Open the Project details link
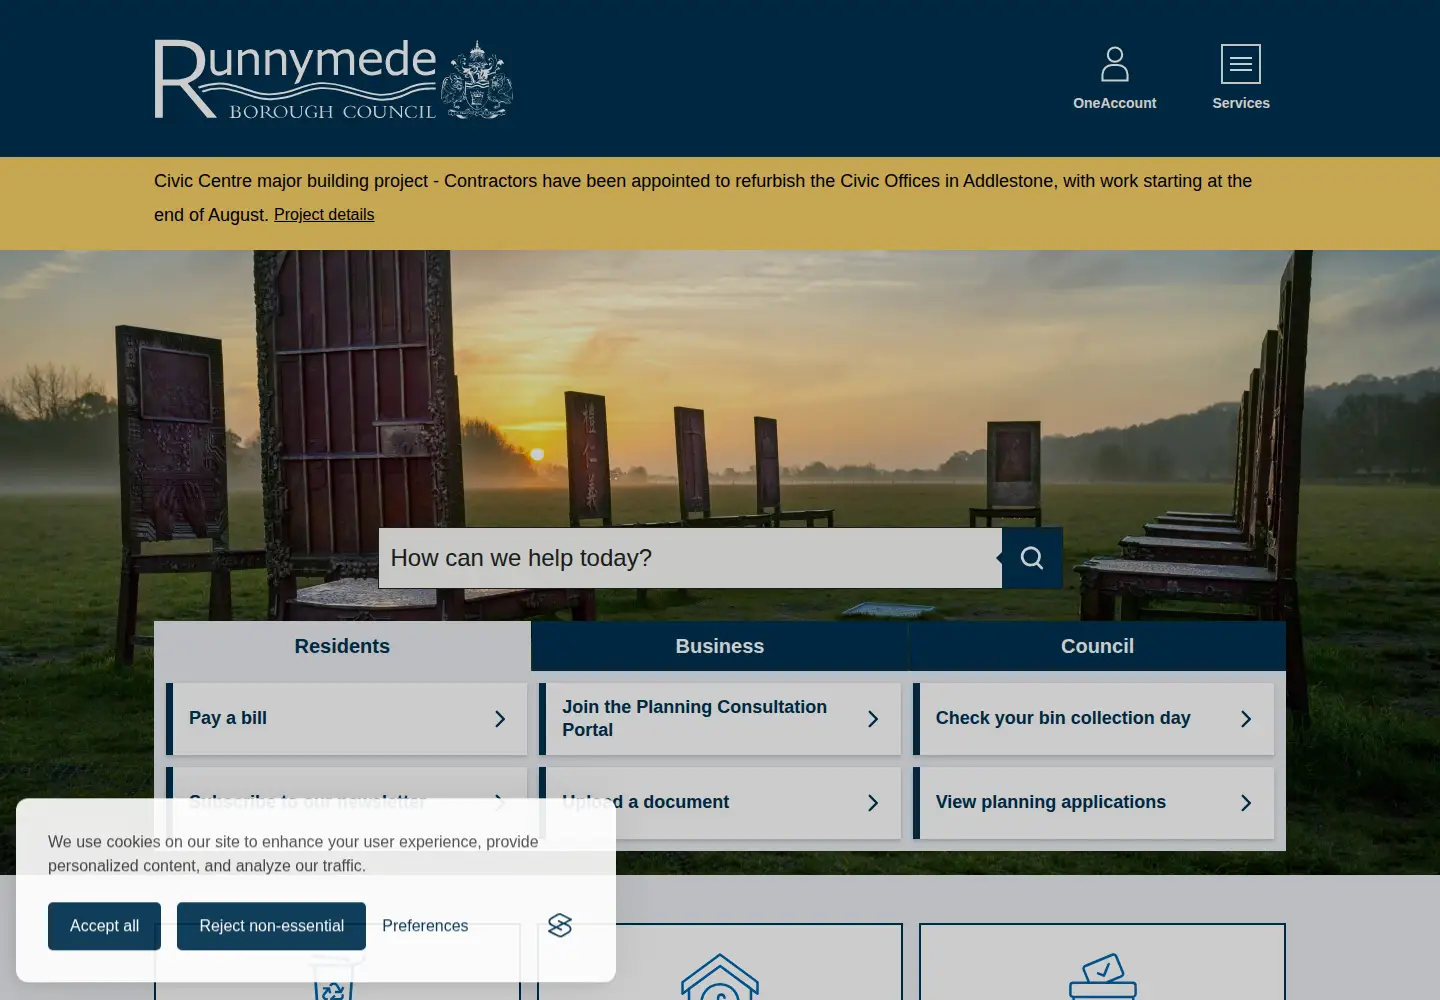 [324, 215]
